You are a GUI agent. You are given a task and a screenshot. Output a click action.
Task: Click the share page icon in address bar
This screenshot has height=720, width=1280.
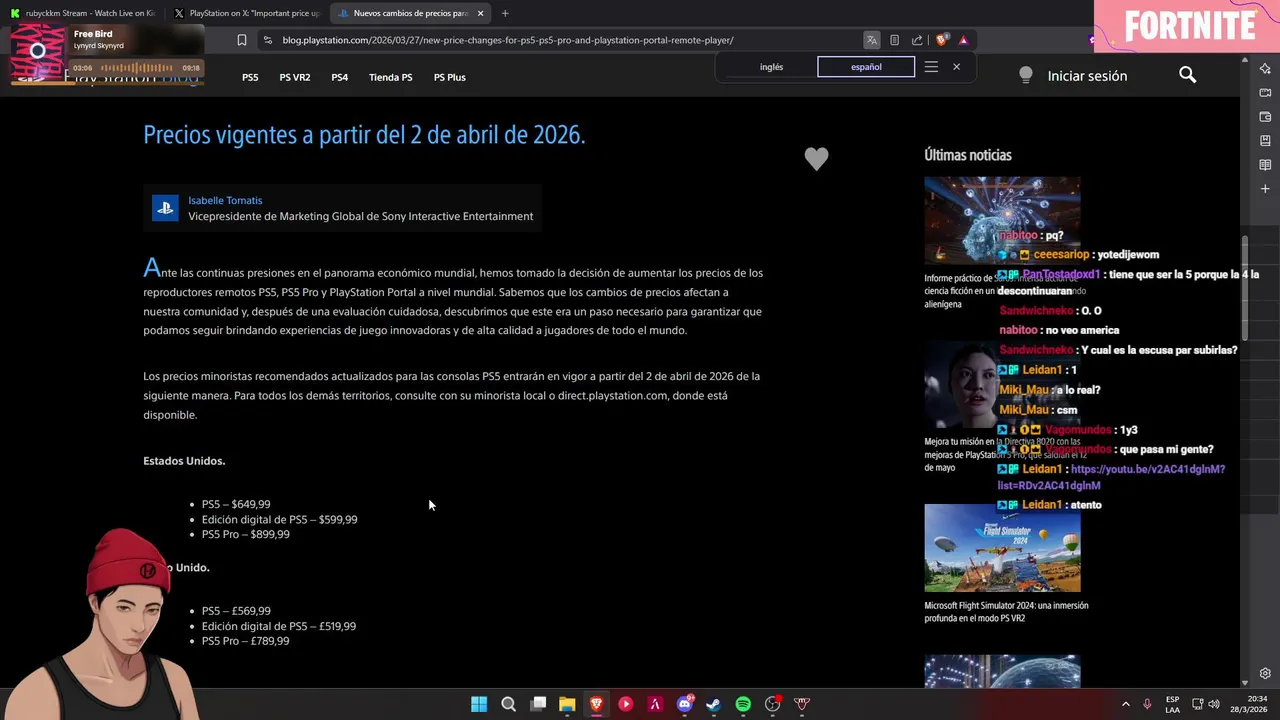(x=917, y=40)
